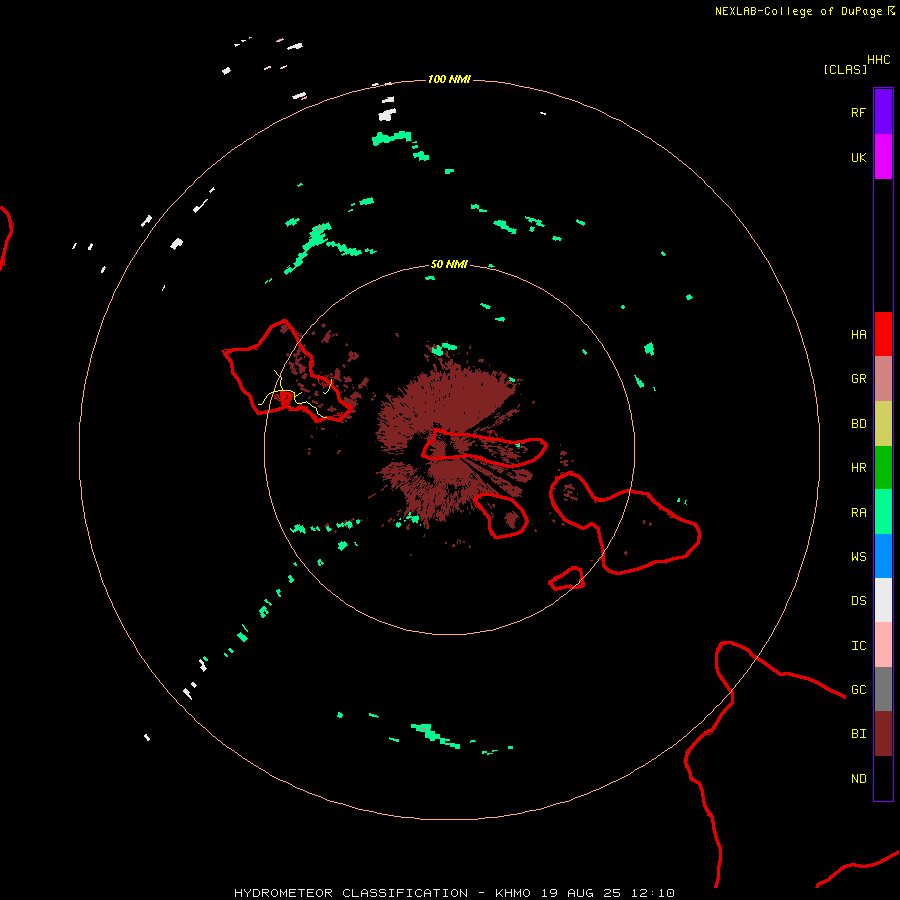This screenshot has height=900, width=900.
Task: Click the "UK" legend label
Action: (x=859, y=158)
